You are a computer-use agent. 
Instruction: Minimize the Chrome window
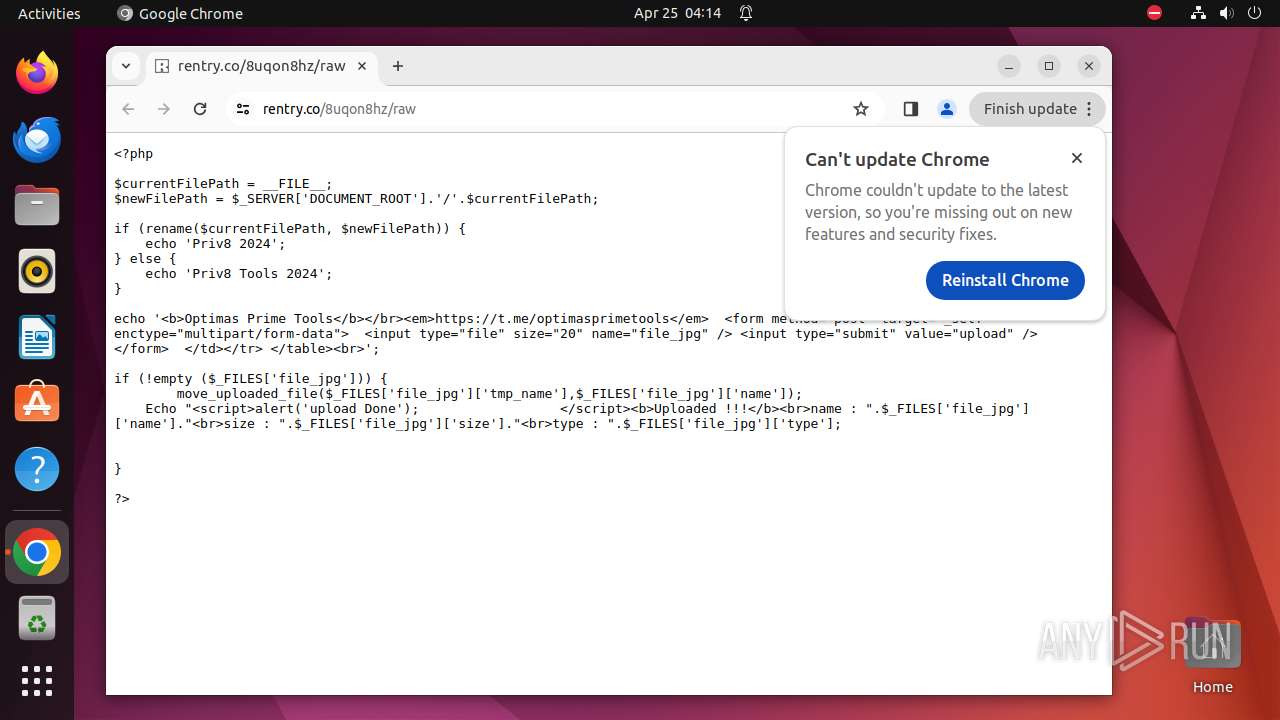1009,66
